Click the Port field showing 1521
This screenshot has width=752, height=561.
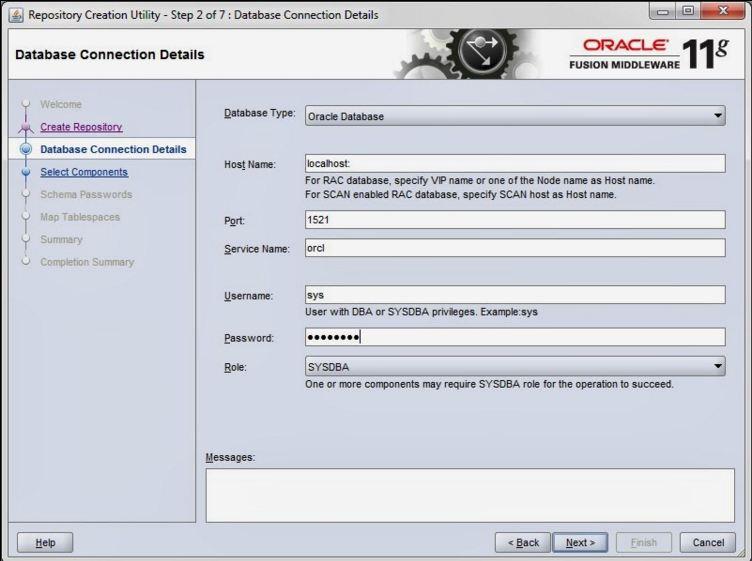coord(515,220)
